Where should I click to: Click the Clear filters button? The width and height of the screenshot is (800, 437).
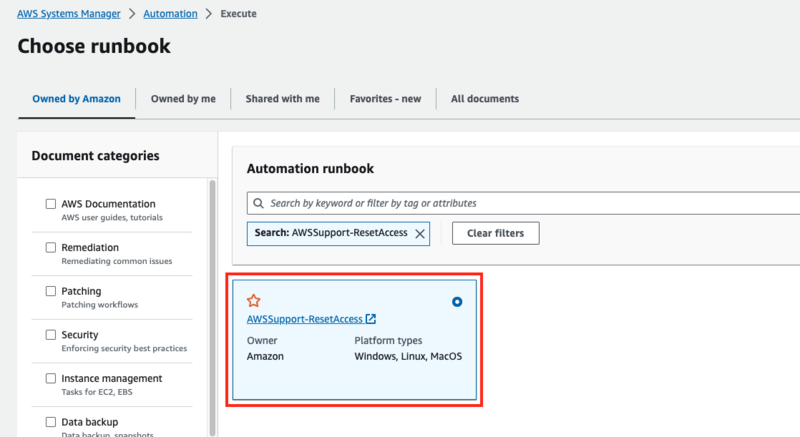pos(495,233)
